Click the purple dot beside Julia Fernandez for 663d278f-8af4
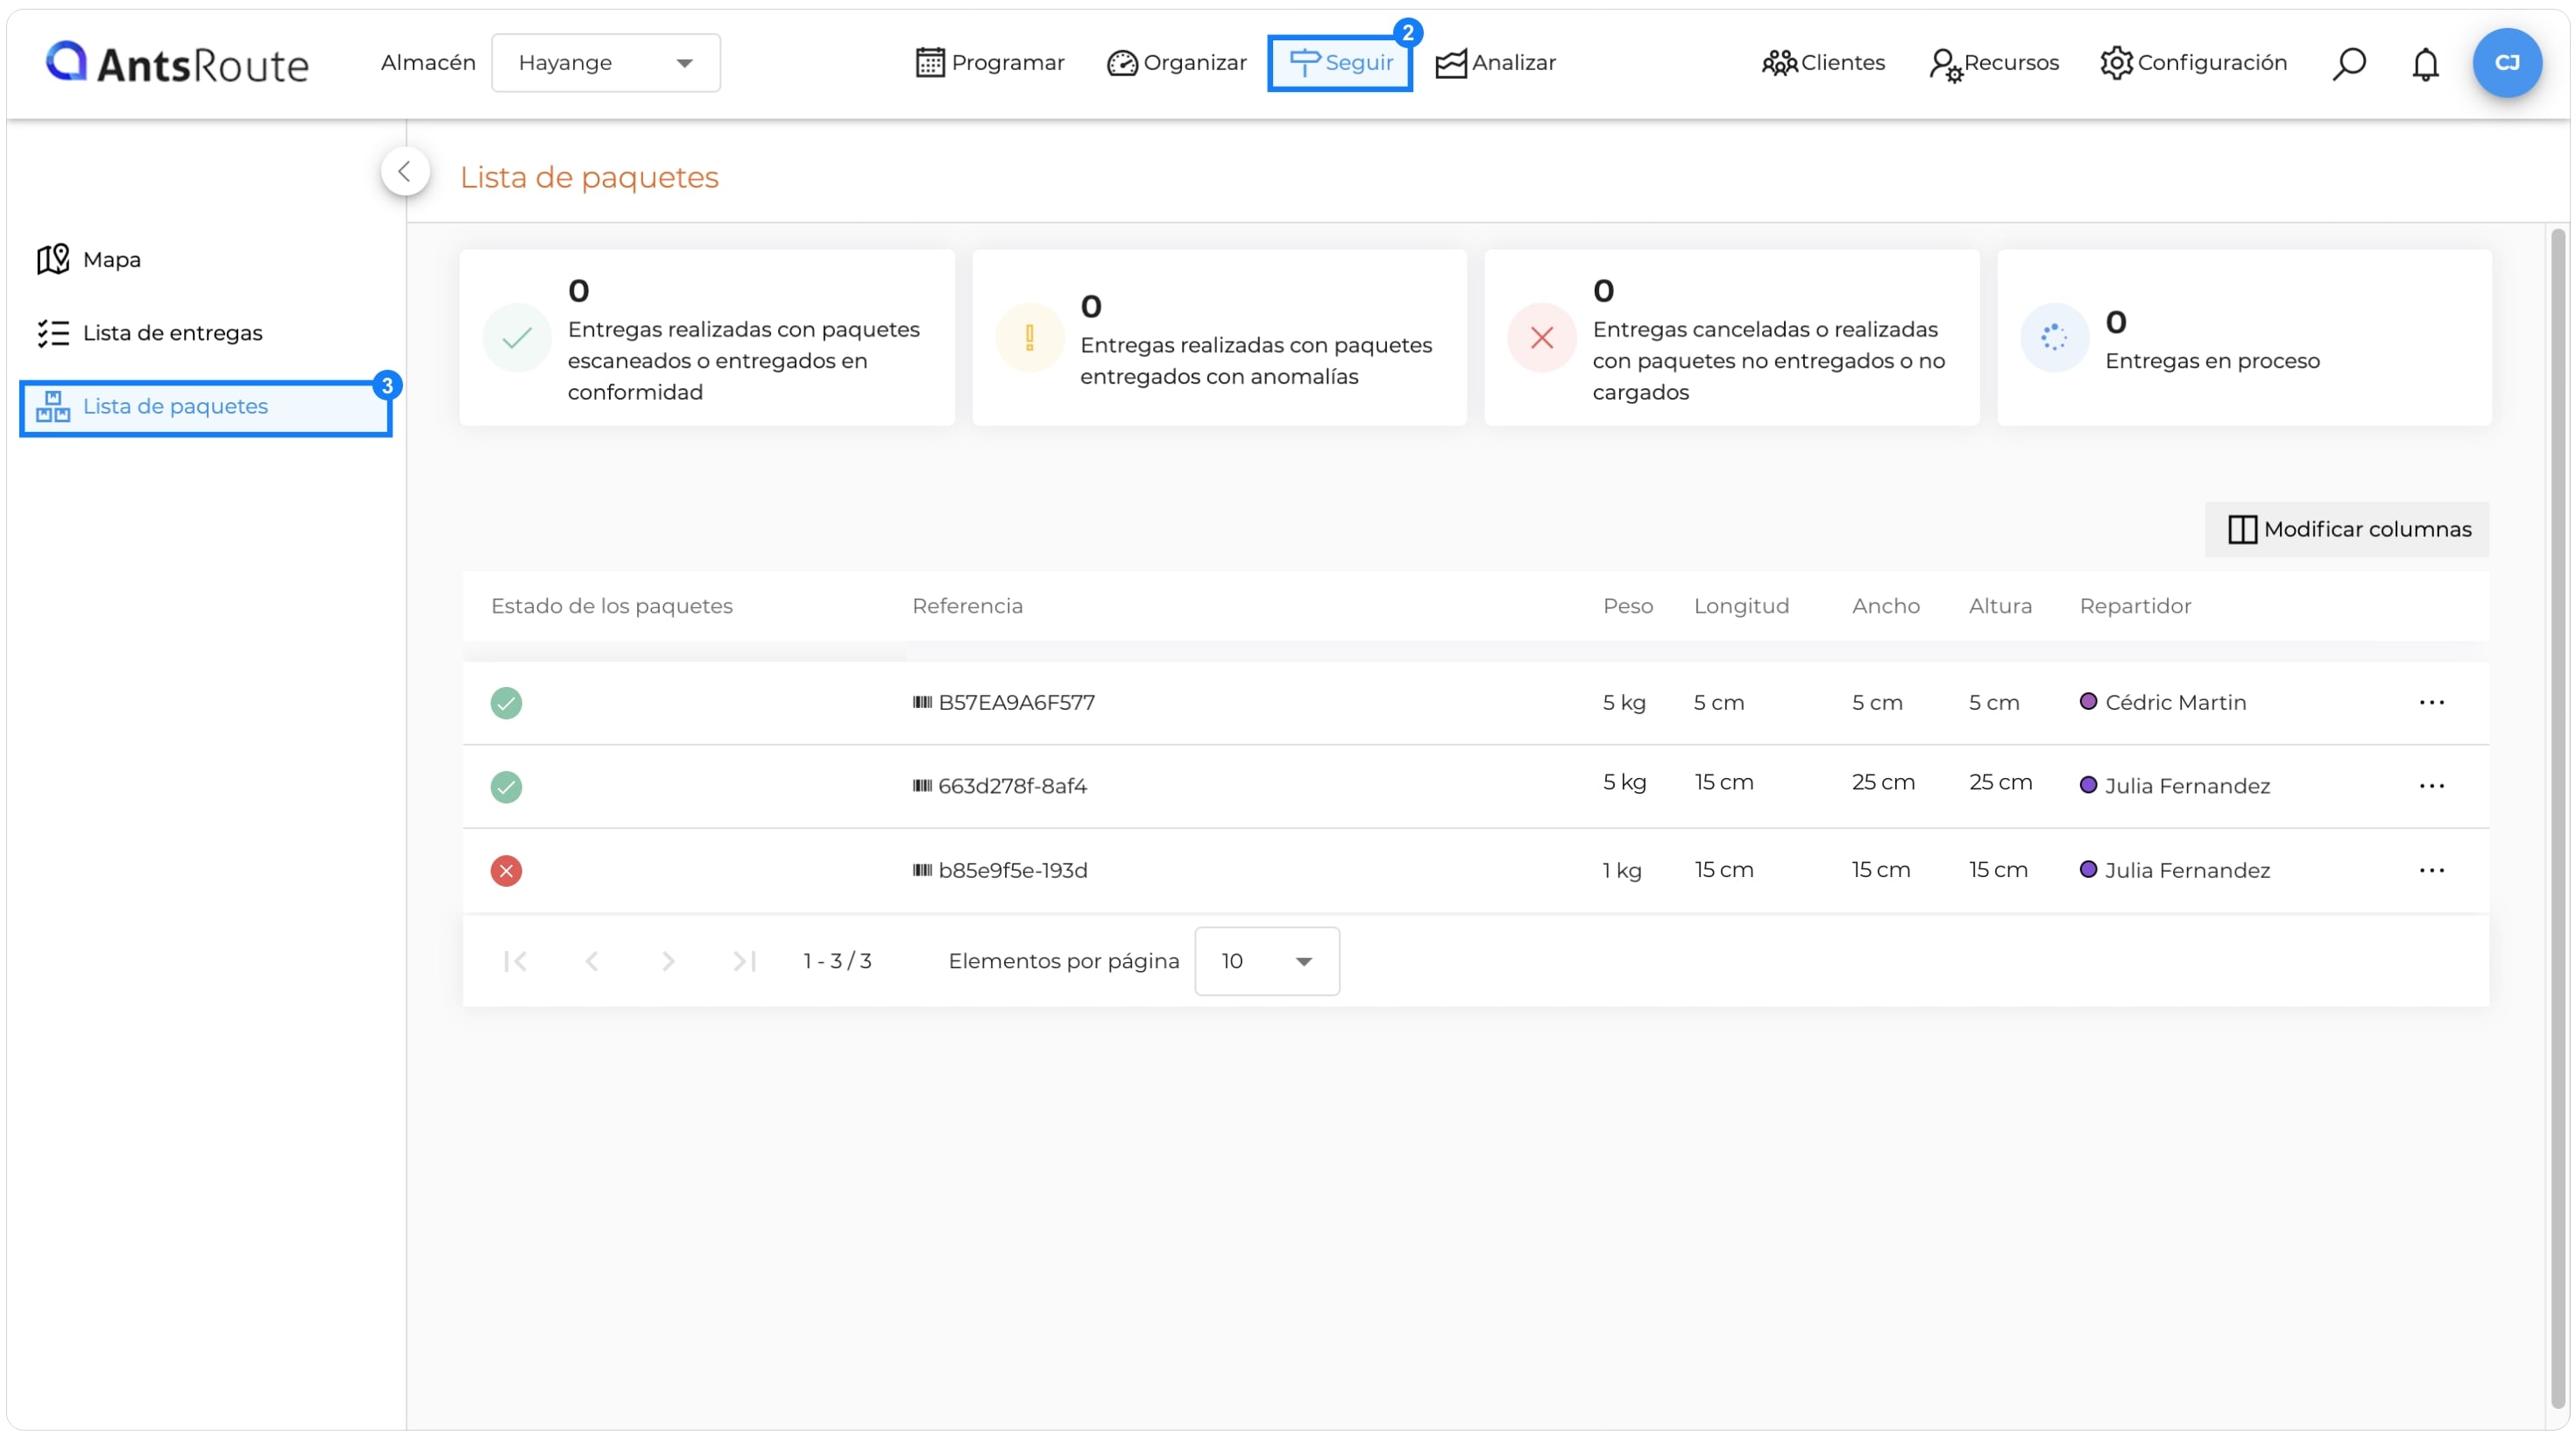Screen dimensions: 2576x1437 point(2088,785)
